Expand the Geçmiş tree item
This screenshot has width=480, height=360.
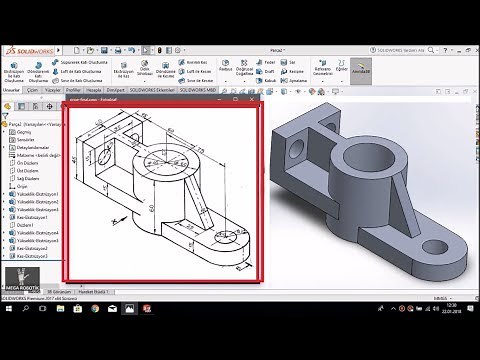point(4,132)
